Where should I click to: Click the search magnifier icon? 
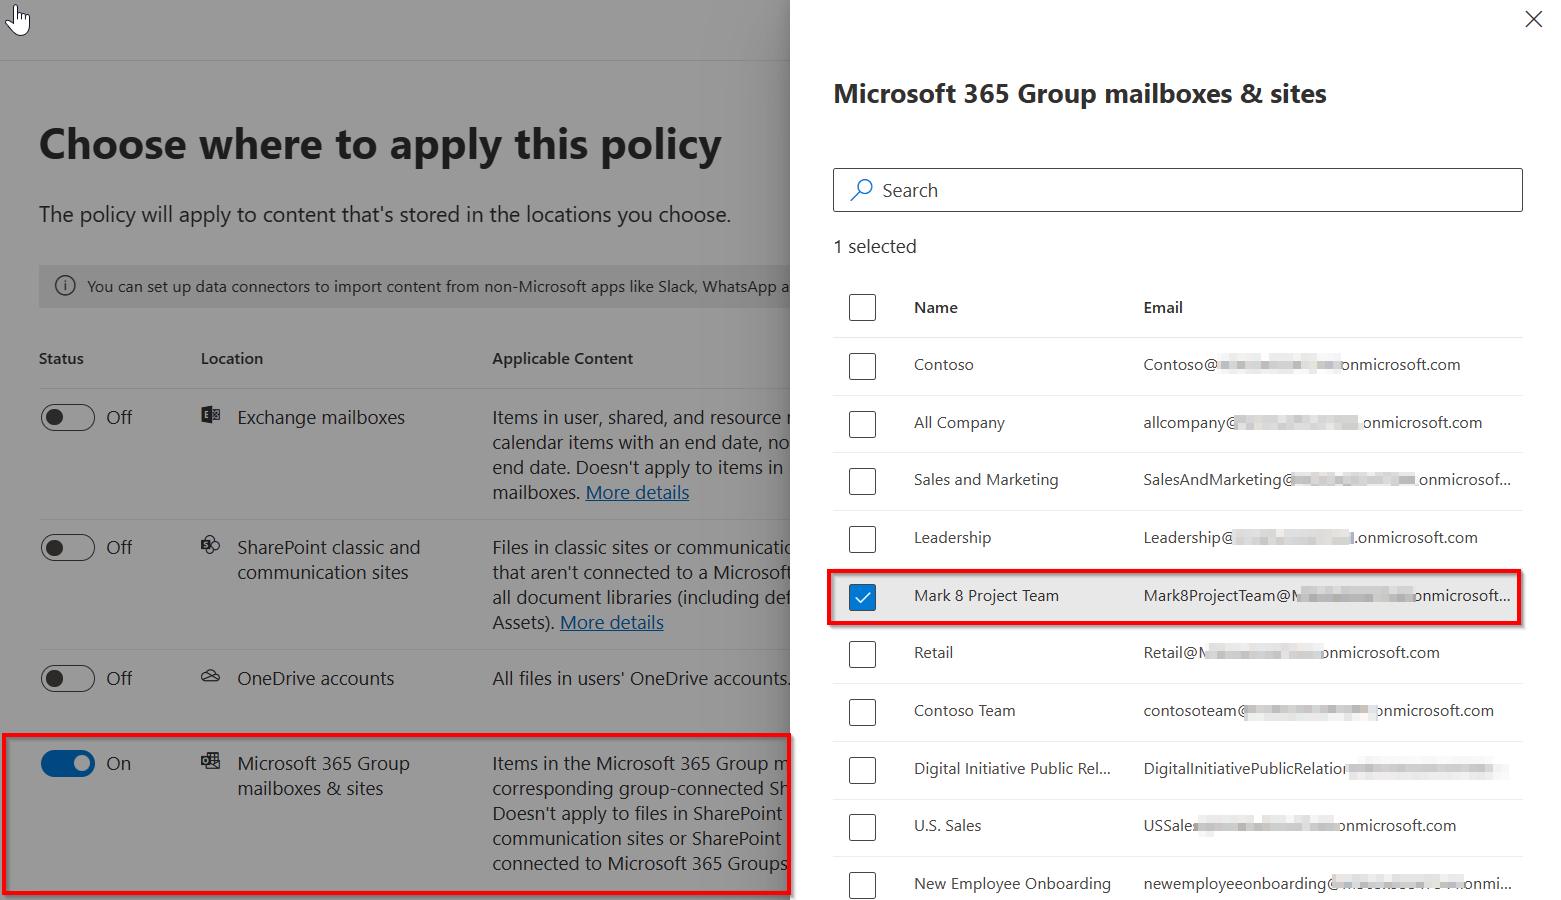tap(861, 190)
